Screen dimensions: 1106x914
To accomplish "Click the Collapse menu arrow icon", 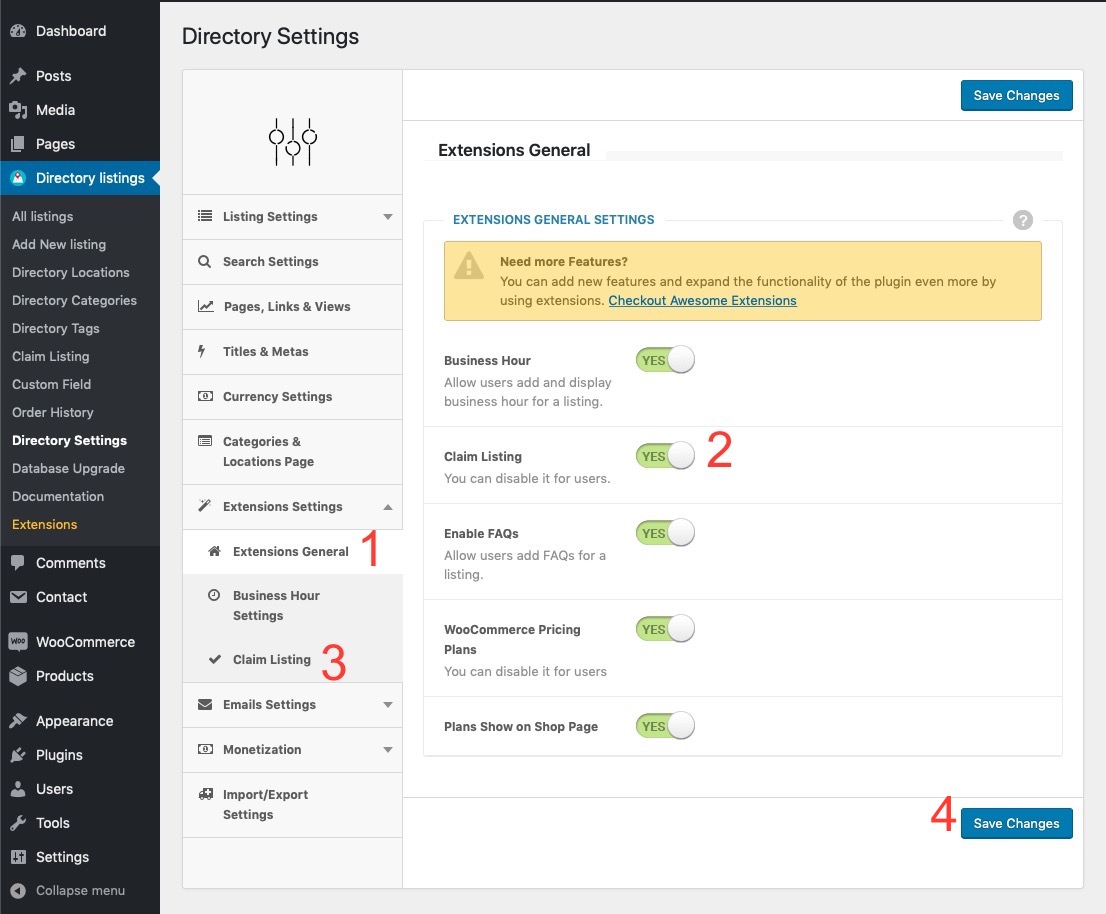I will click(x=18, y=891).
